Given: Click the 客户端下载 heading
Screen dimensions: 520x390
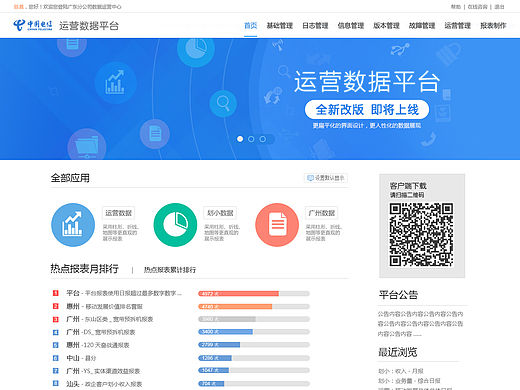Looking at the screenshot, I should click(408, 186).
